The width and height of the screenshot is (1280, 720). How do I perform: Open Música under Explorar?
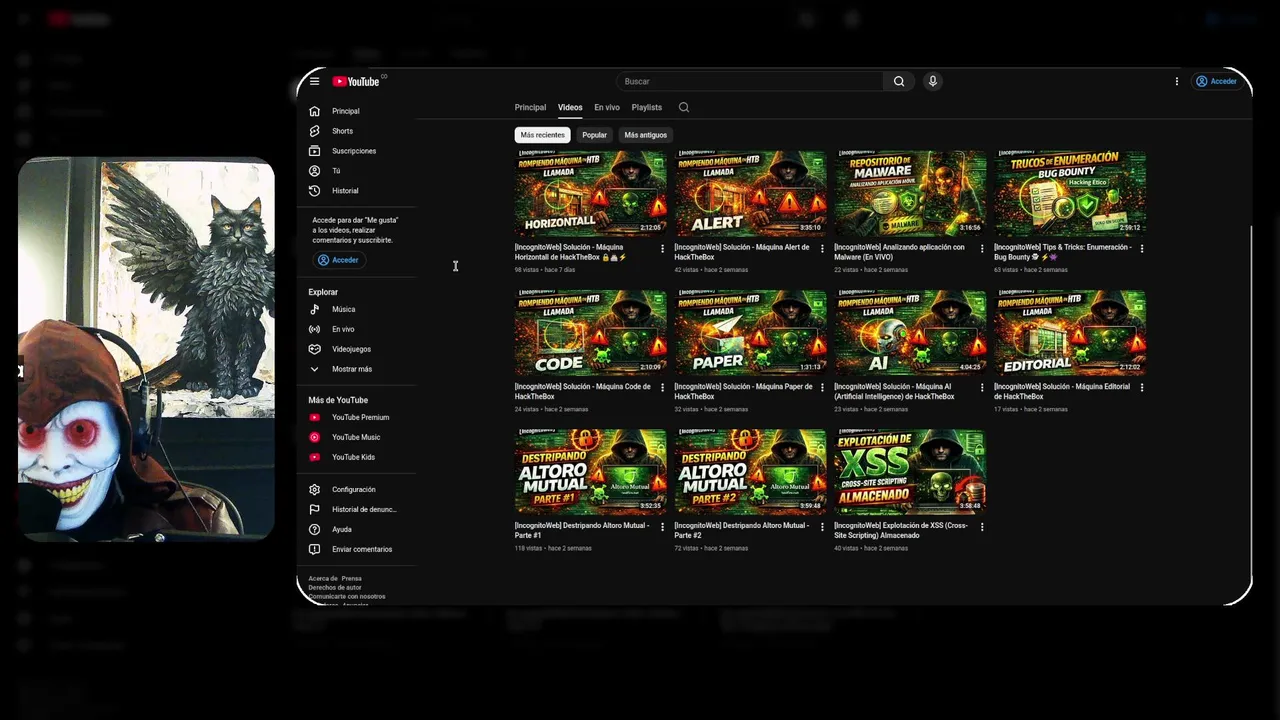(x=356, y=309)
